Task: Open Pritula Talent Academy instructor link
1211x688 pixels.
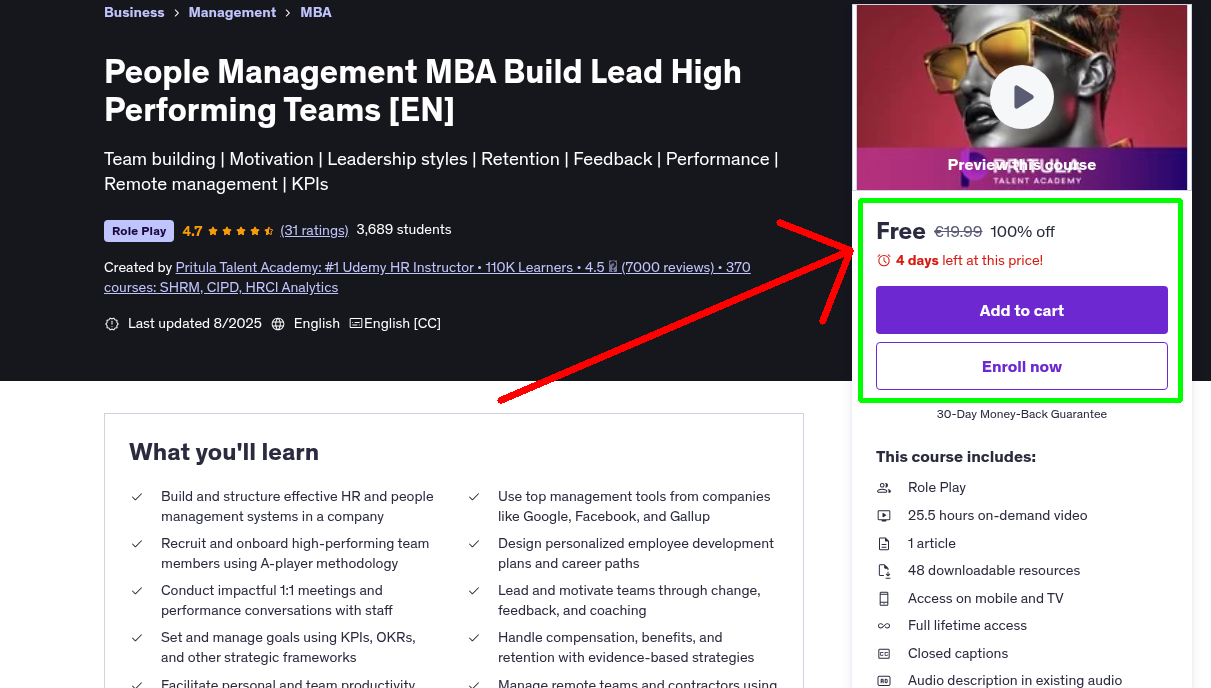Action: point(427,277)
